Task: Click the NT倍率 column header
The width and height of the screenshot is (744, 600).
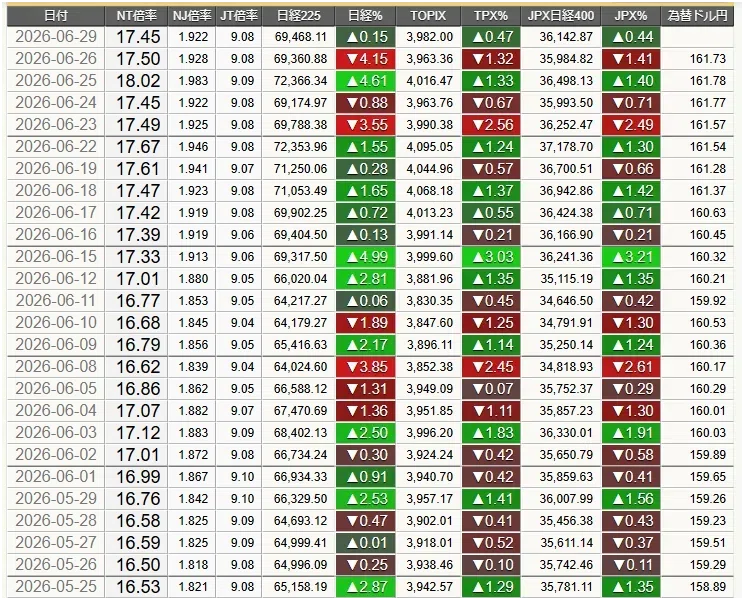Action: click(136, 16)
